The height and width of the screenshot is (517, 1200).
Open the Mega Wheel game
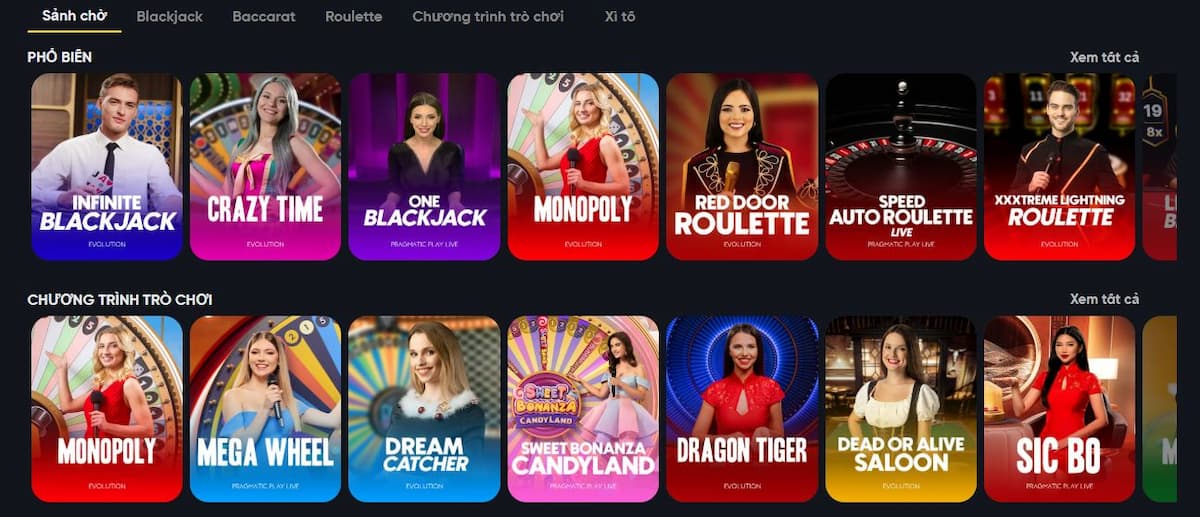coord(265,409)
